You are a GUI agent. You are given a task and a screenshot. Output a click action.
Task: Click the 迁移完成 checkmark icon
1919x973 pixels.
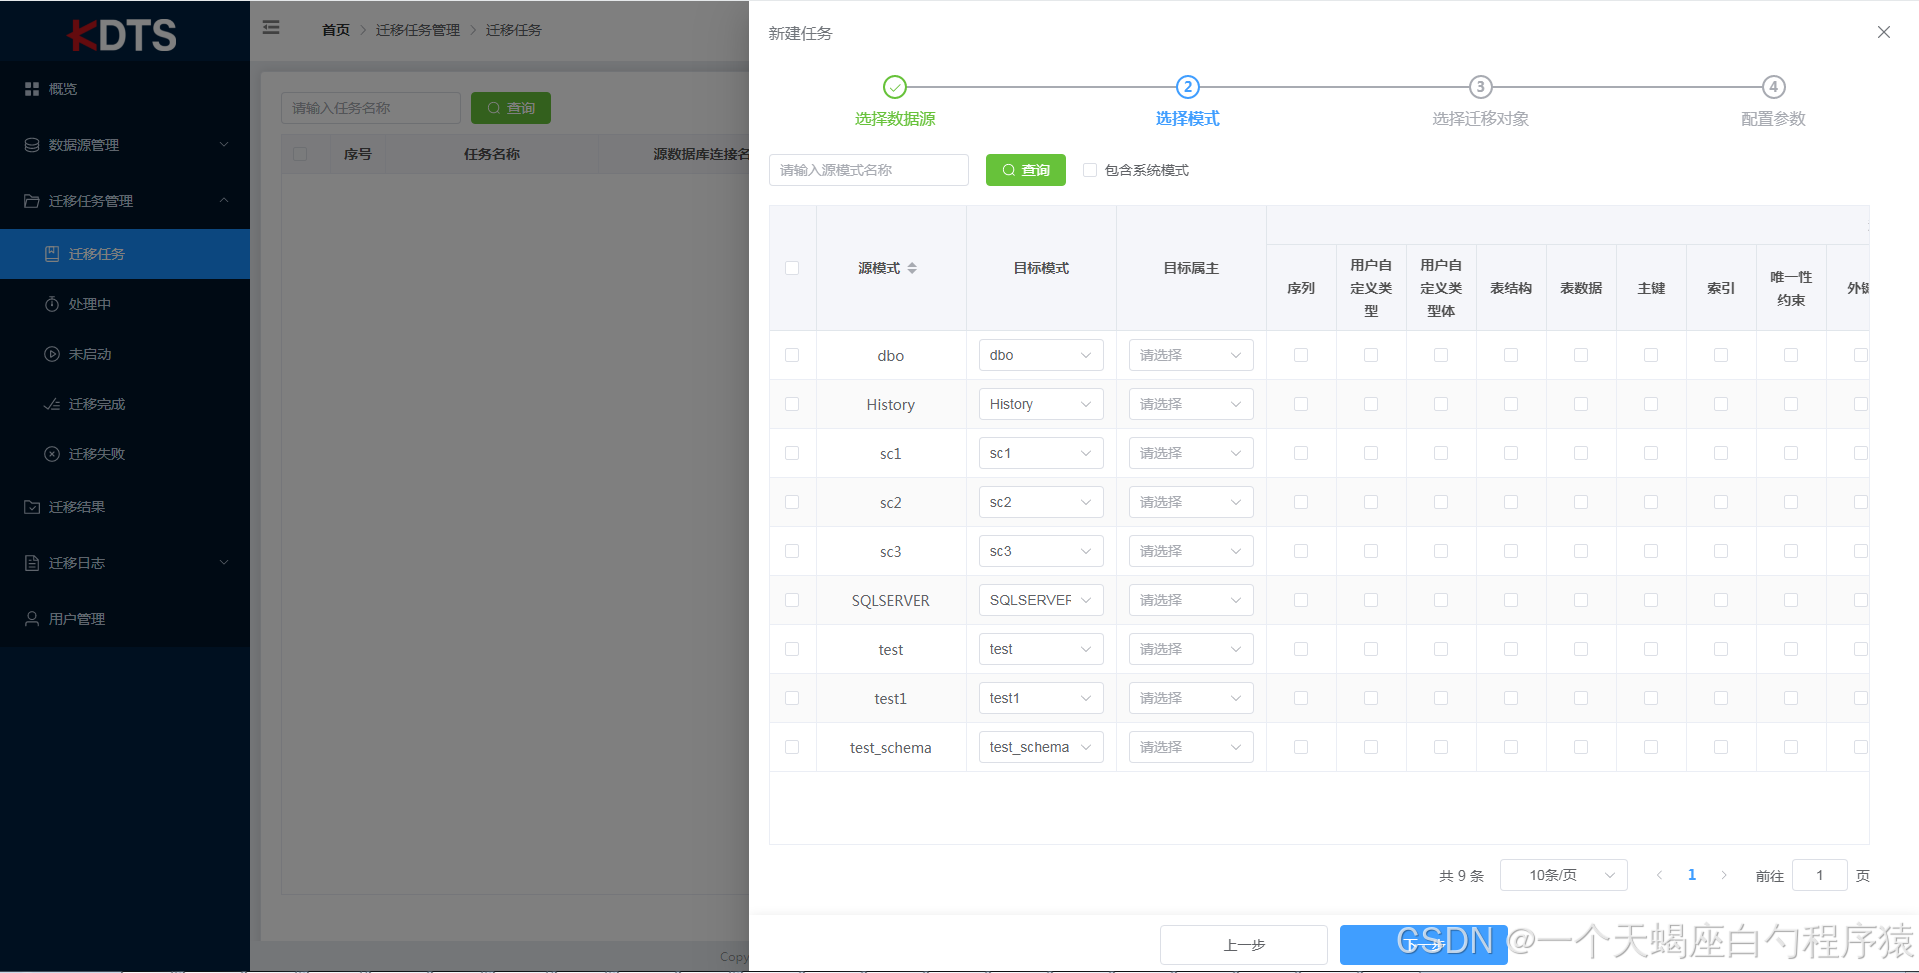[52, 404]
